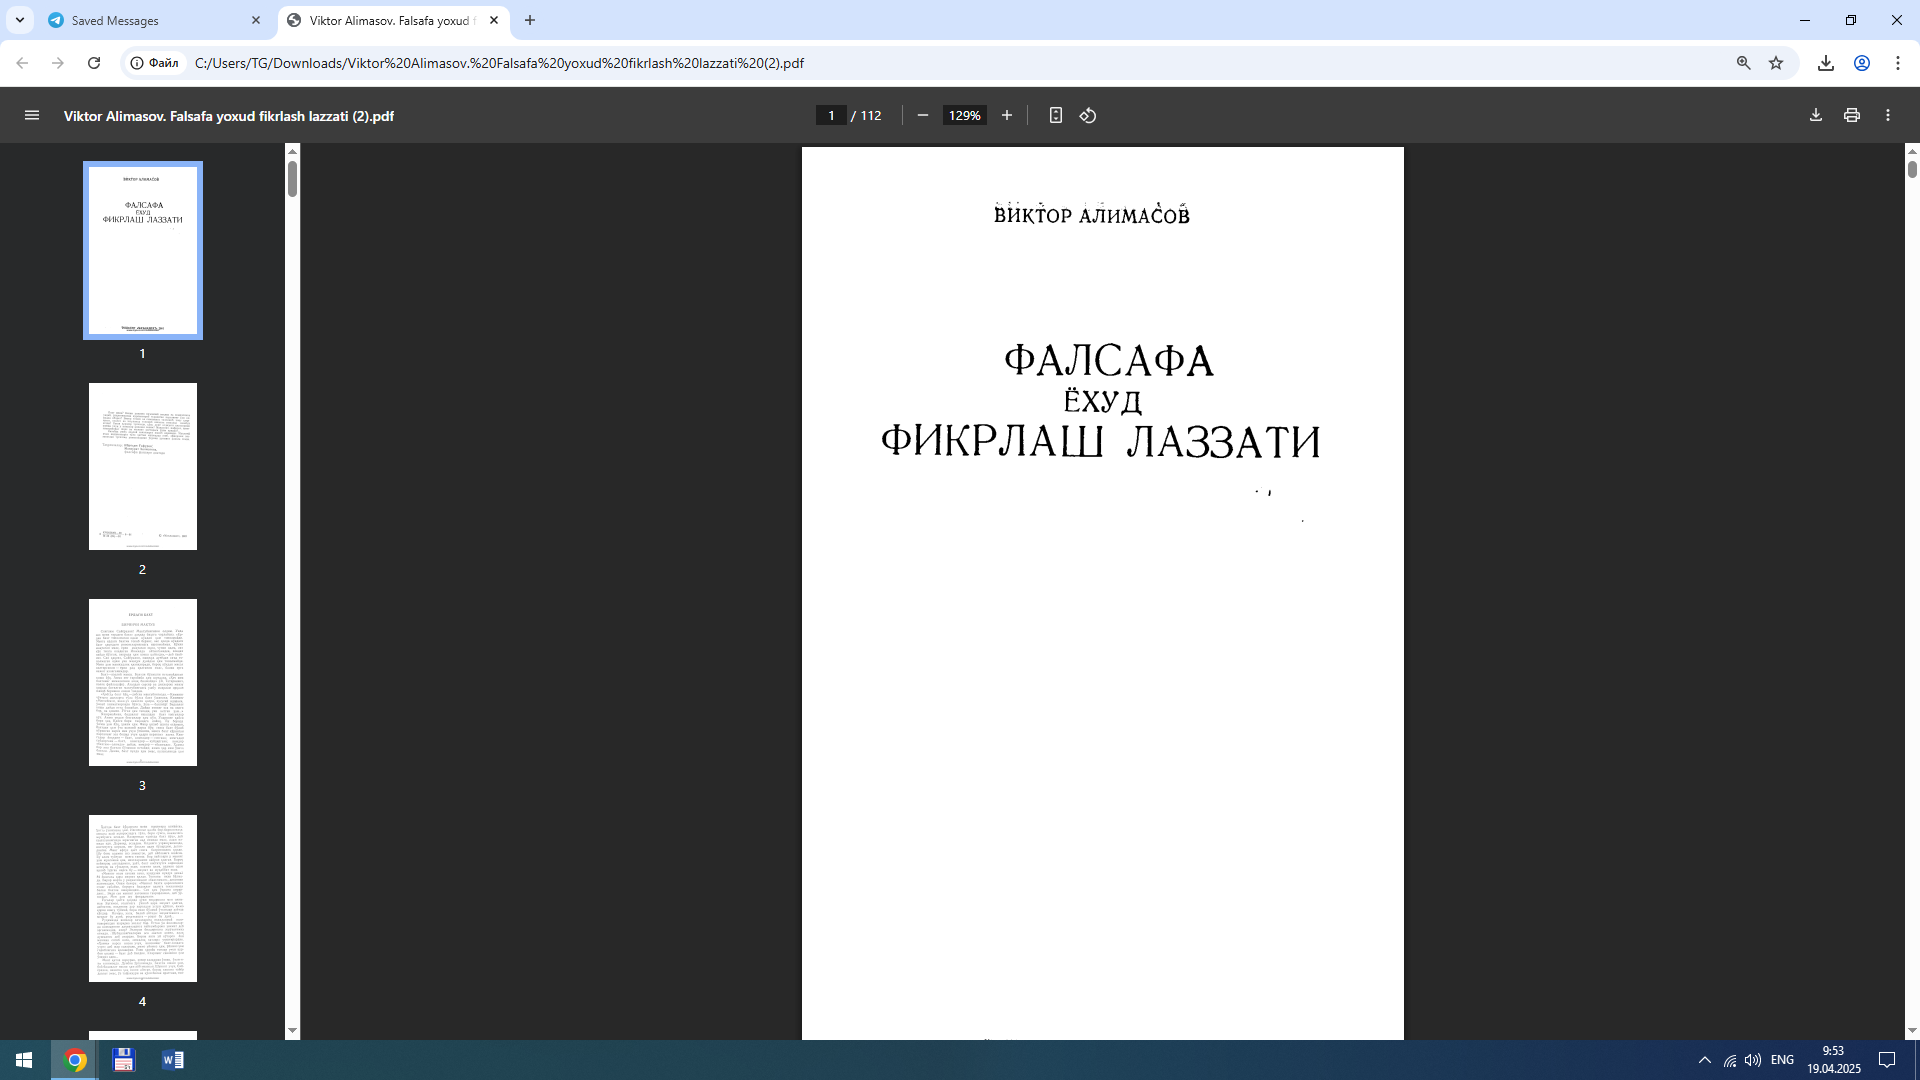
Task: Open the Chrome profile icon
Action: 1862,63
